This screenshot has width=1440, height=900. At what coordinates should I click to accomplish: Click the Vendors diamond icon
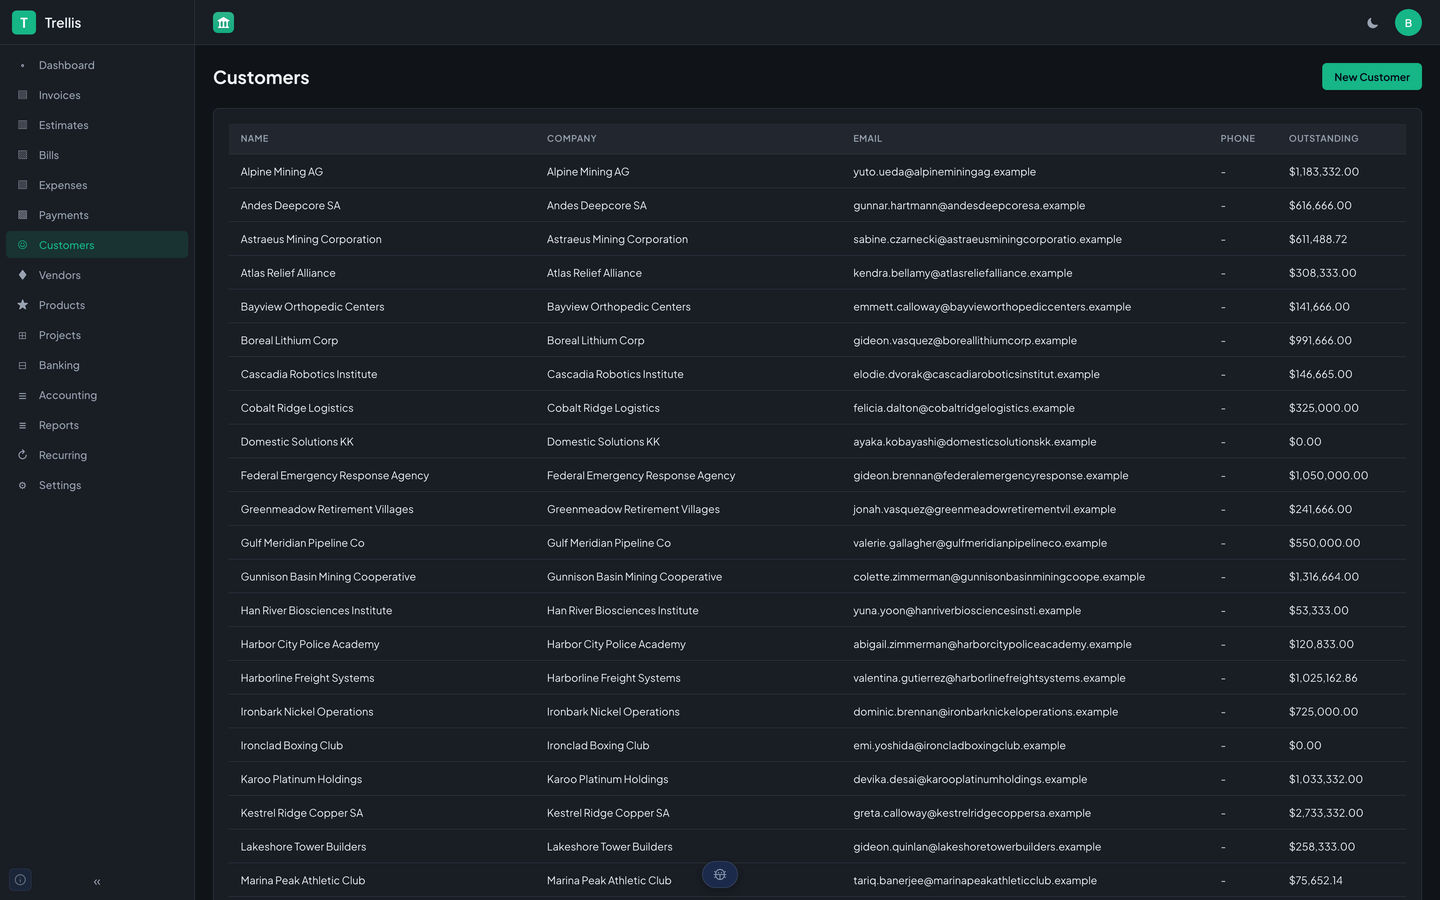pyautogui.click(x=22, y=275)
